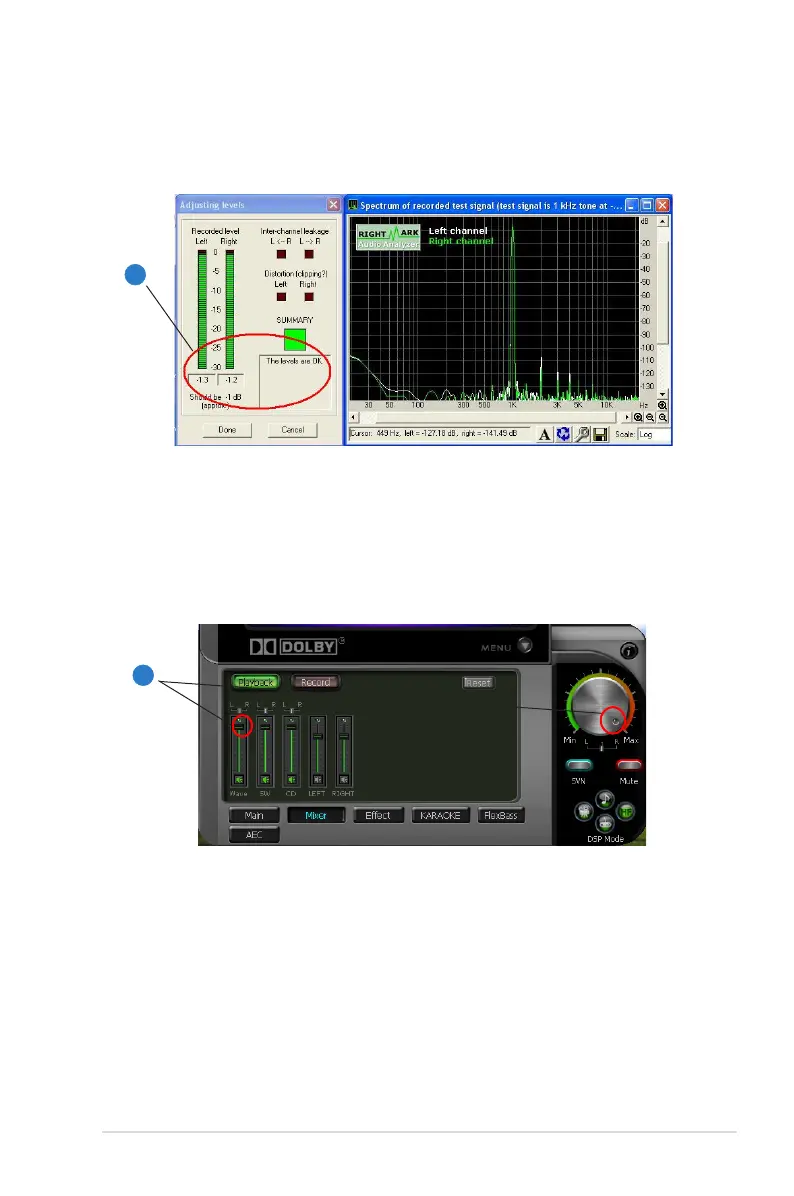The height and width of the screenshot is (1196, 794).
Task: Select the HF DSP mode icon
Action: click(625, 812)
